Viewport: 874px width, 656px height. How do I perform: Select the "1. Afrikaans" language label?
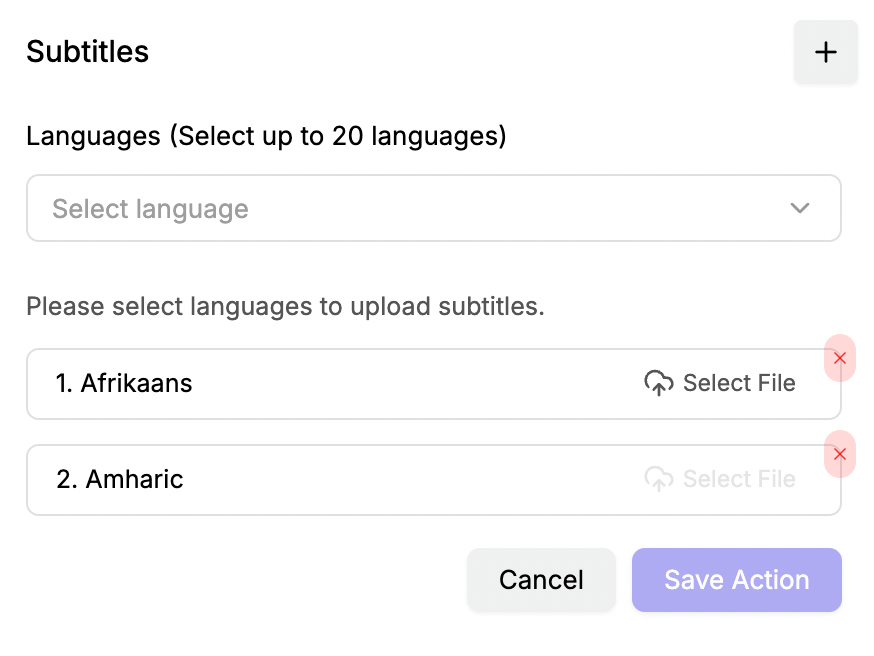pos(124,383)
